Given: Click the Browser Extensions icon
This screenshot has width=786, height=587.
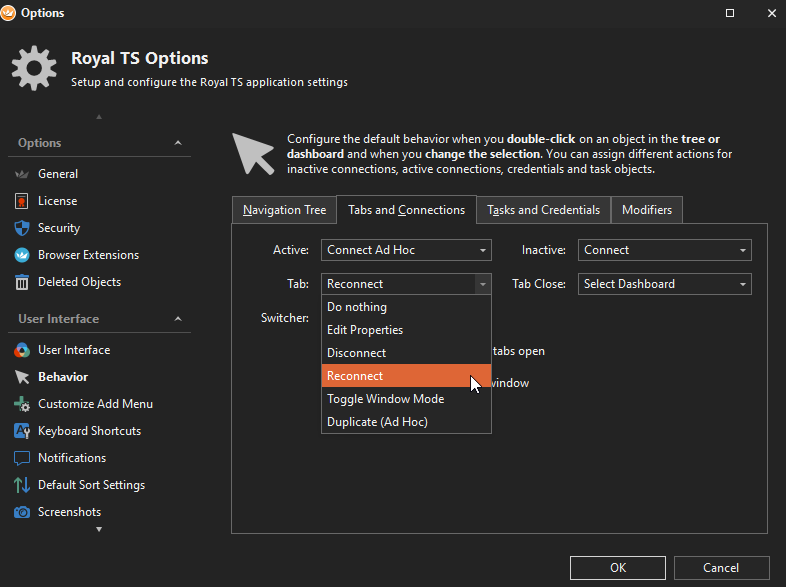Looking at the screenshot, I should click(x=22, y=255).
